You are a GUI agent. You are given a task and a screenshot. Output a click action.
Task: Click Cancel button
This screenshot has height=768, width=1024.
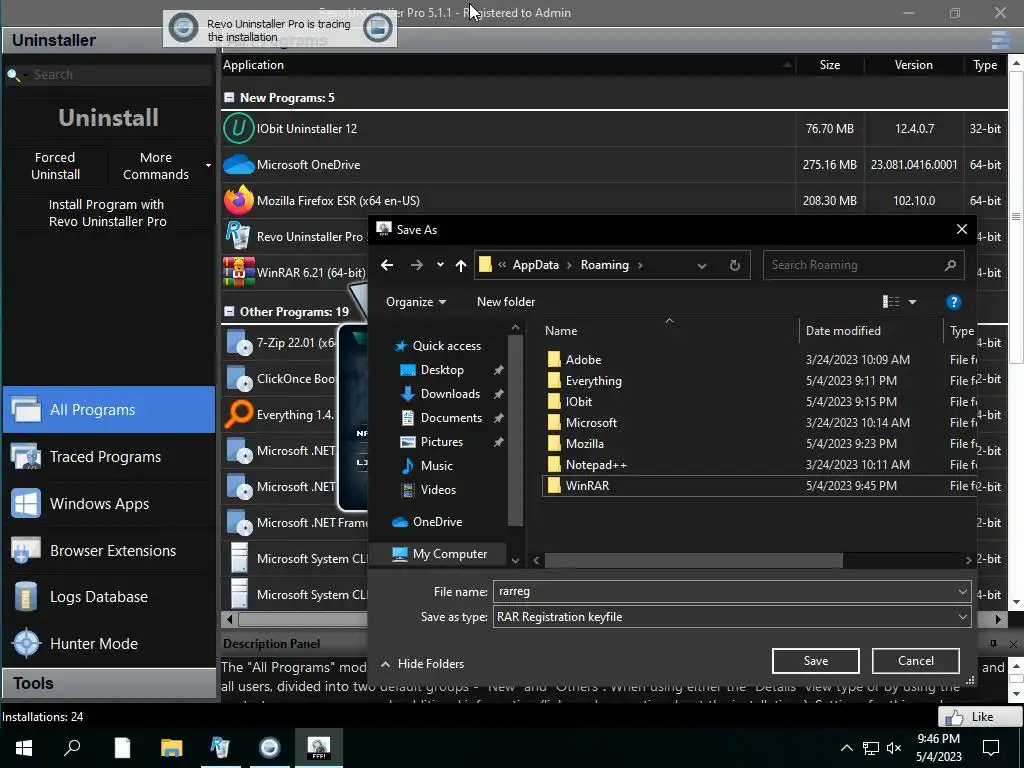click(x=916, y=661)
